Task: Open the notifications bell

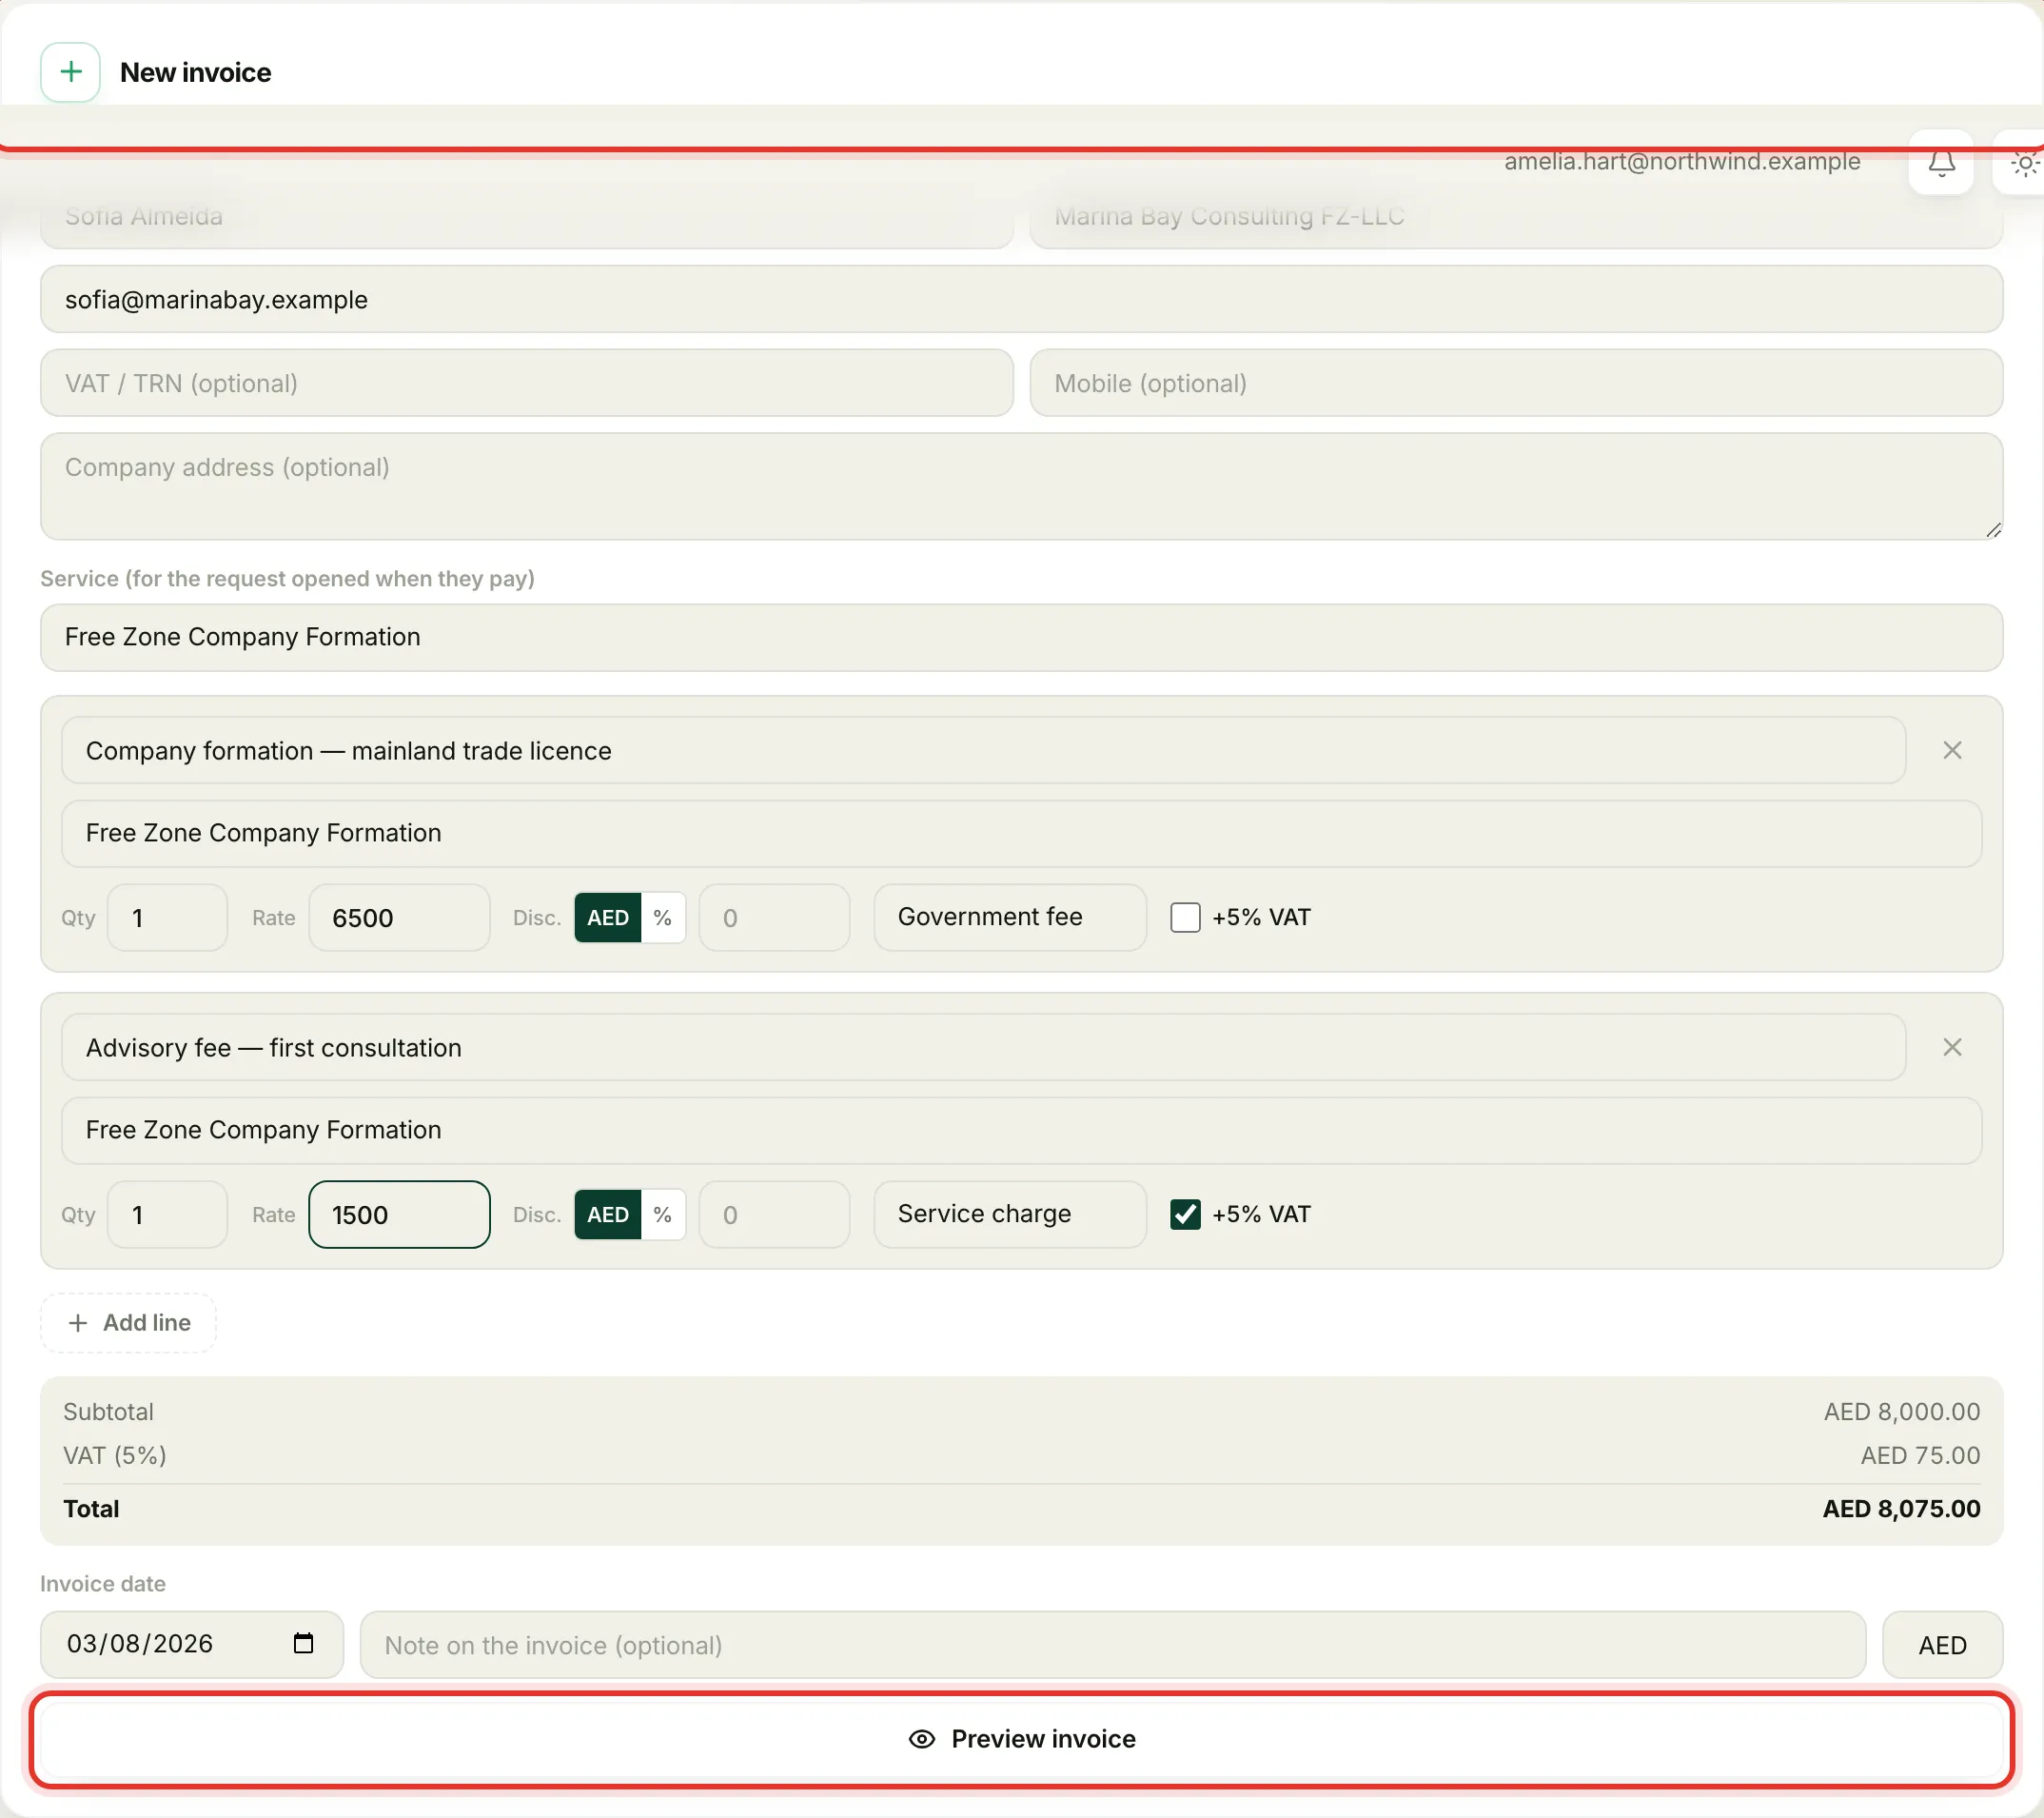Action: [1941, 163]
